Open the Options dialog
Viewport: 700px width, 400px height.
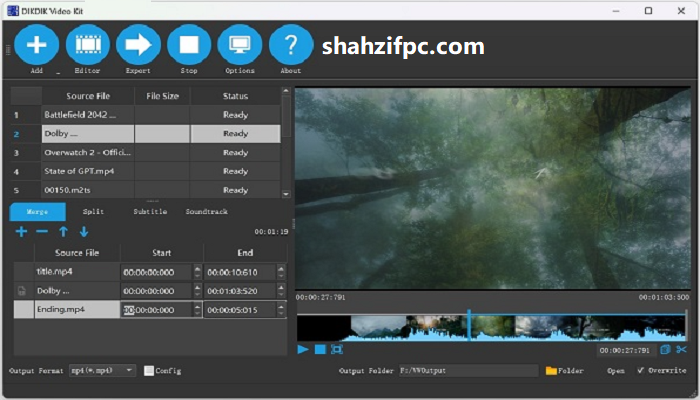point(240,46)
